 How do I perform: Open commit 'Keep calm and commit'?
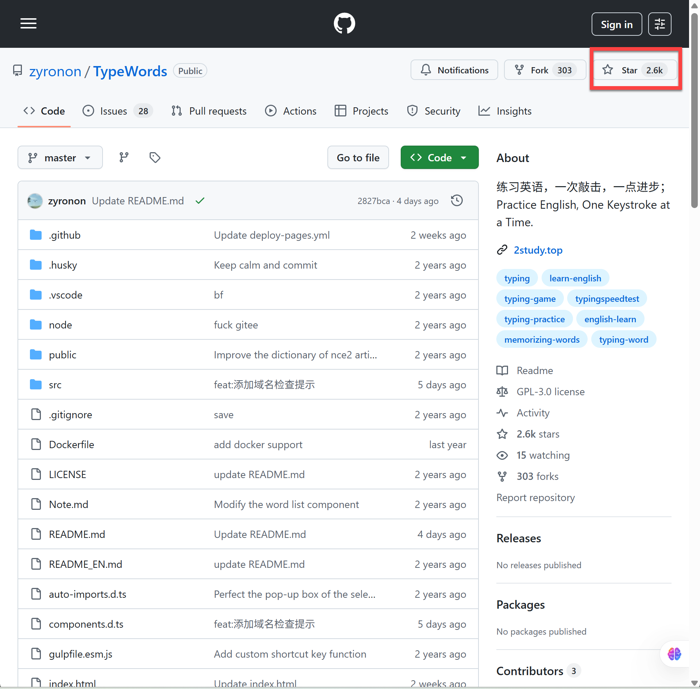[x=265, y=265]
